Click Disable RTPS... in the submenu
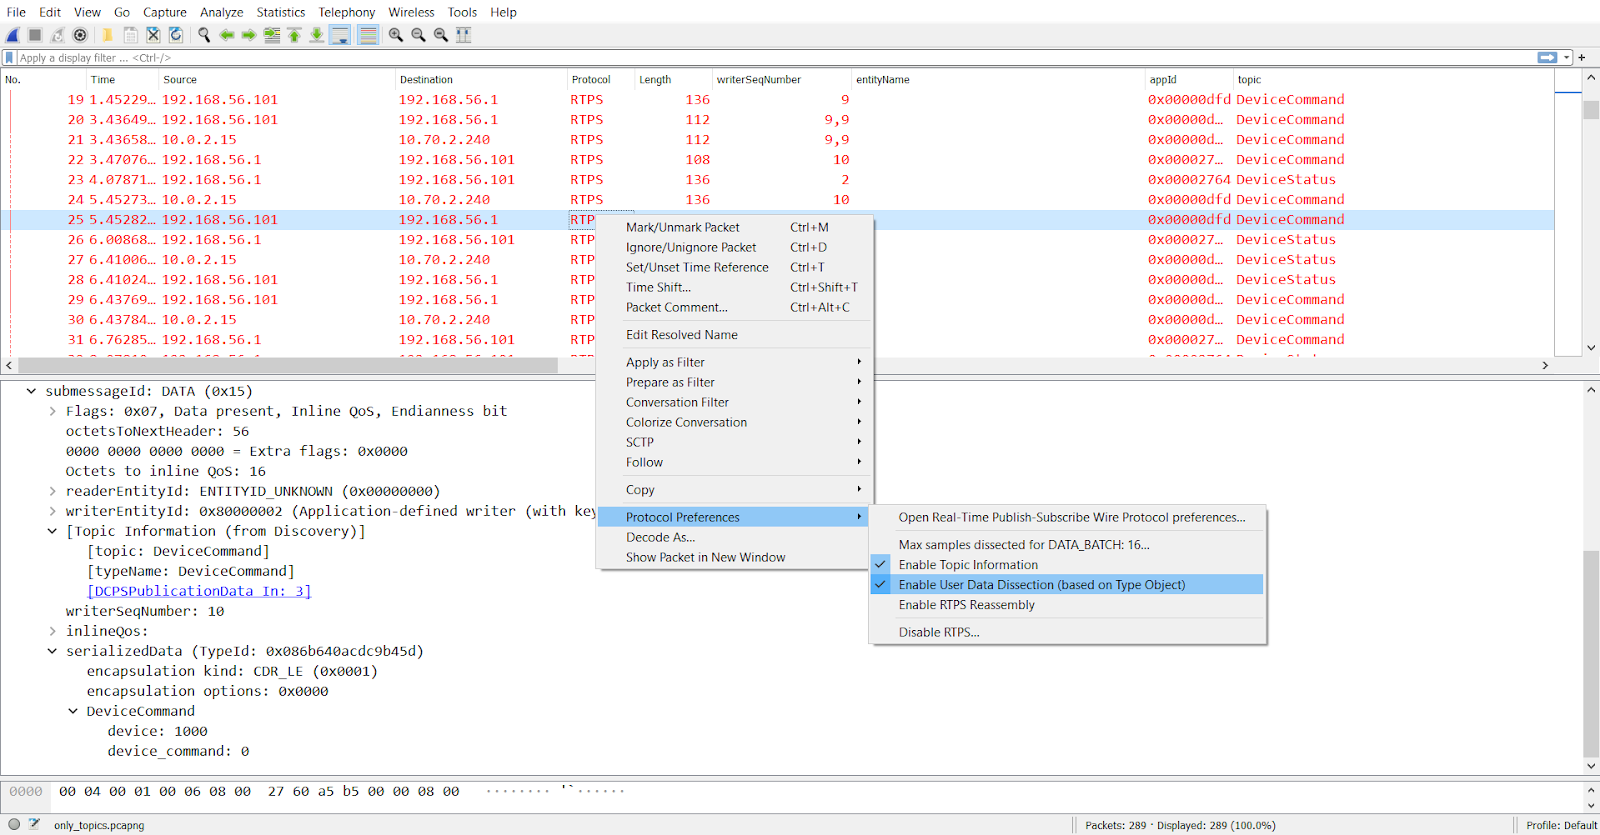The width and height of the screenshot is (1600, 835). (x=938, y=632)
